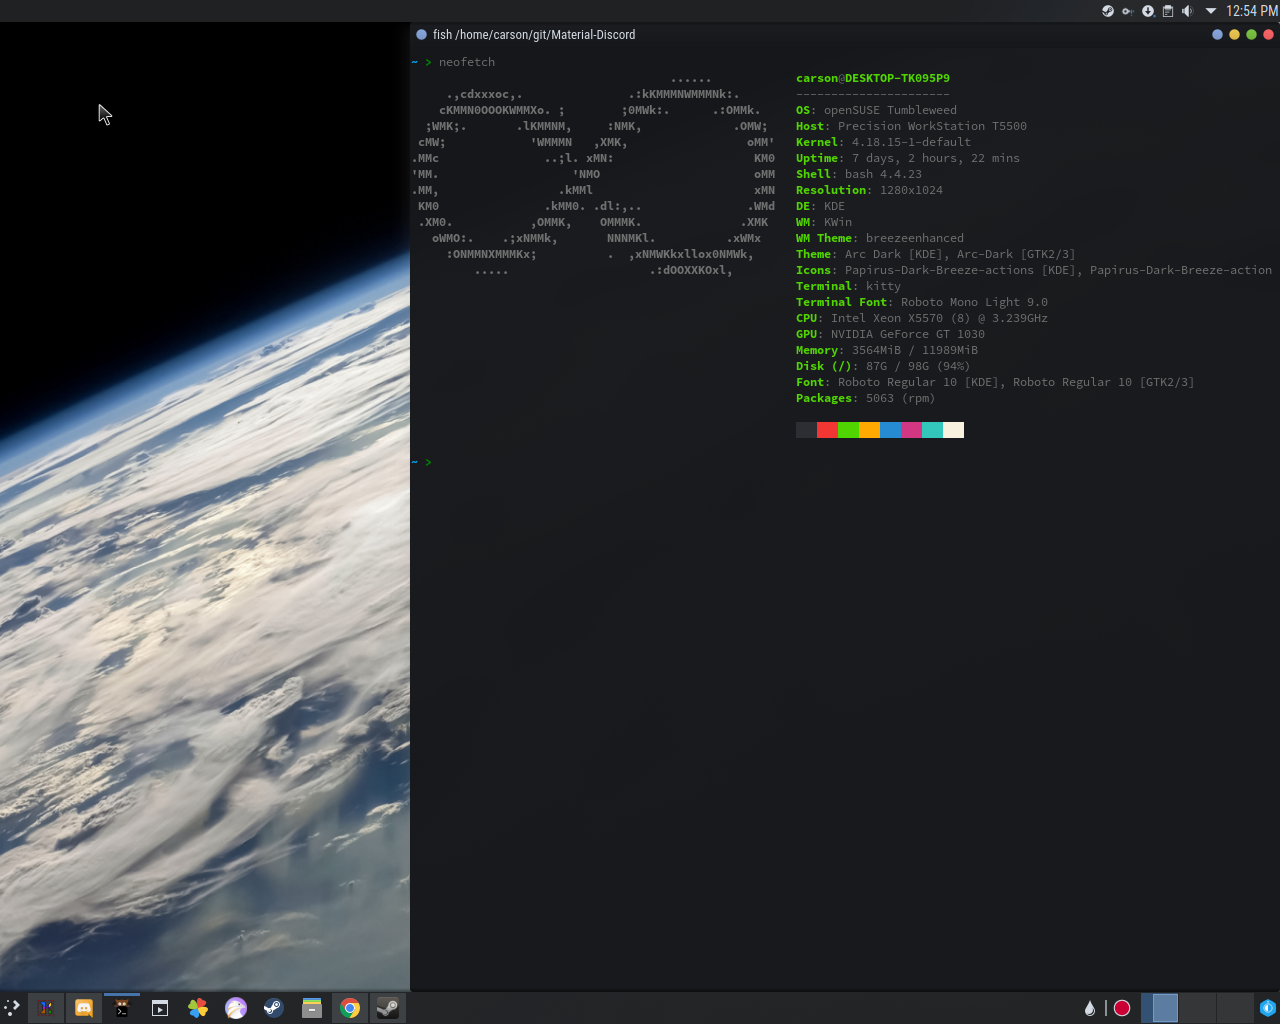Open the clipboard tray icon
Image resolution: width=1280 pixels, height=1024 pixels.
point(1167,11)
